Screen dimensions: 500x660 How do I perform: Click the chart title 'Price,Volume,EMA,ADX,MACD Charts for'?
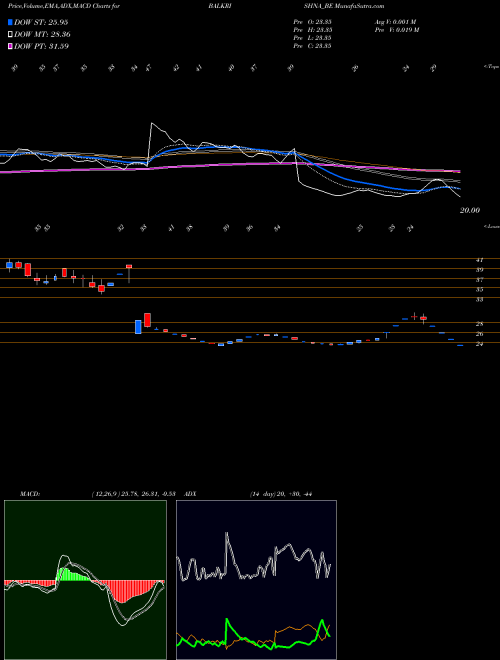63,6
